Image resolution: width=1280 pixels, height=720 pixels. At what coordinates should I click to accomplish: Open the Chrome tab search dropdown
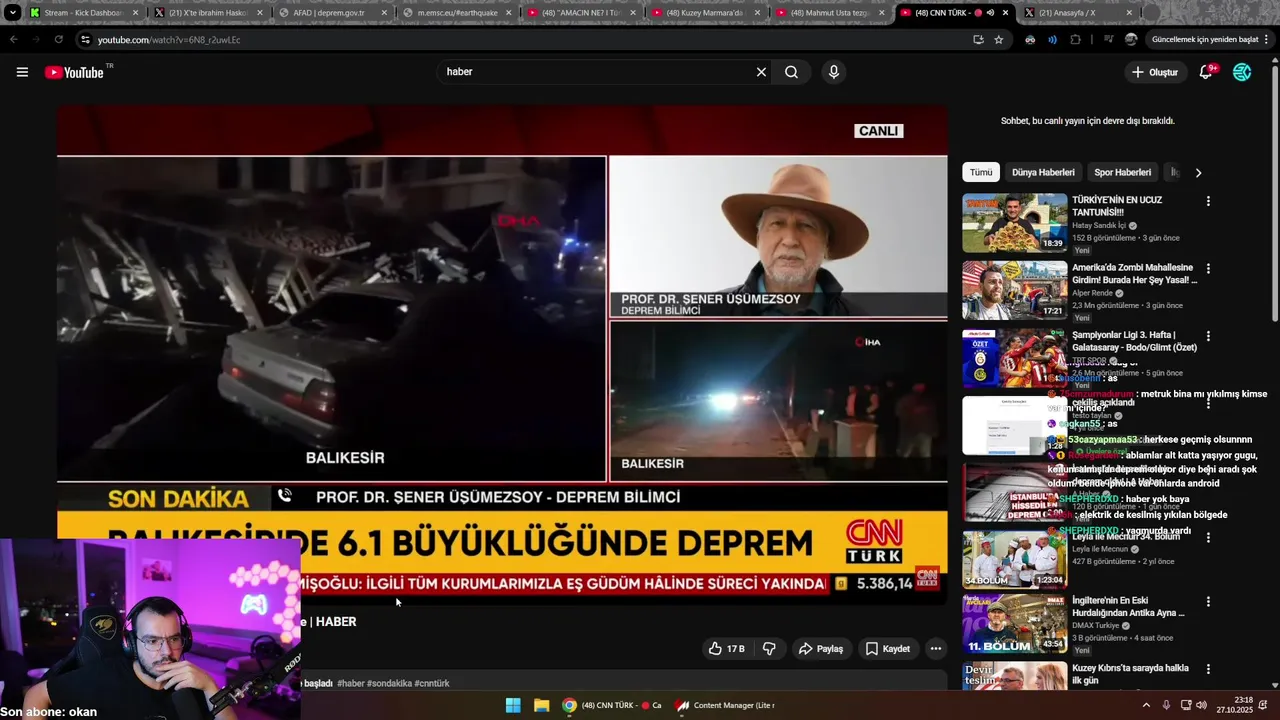tap(12, 13)
